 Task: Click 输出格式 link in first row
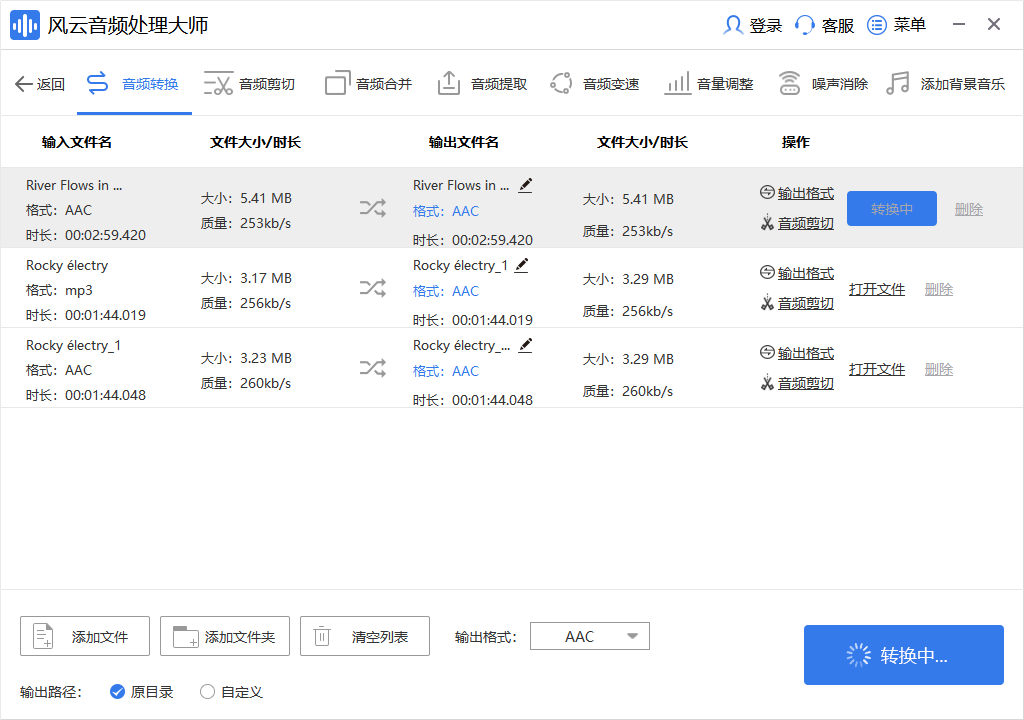coord(804,191)
